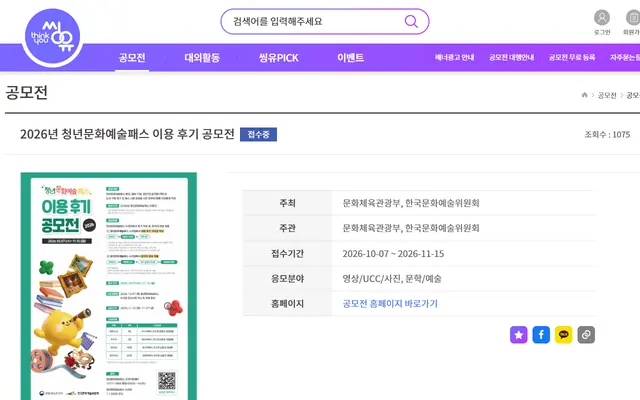This screenshot has height=400, width=640.
Task: Share via the Facebook icon
Action: 541,335
